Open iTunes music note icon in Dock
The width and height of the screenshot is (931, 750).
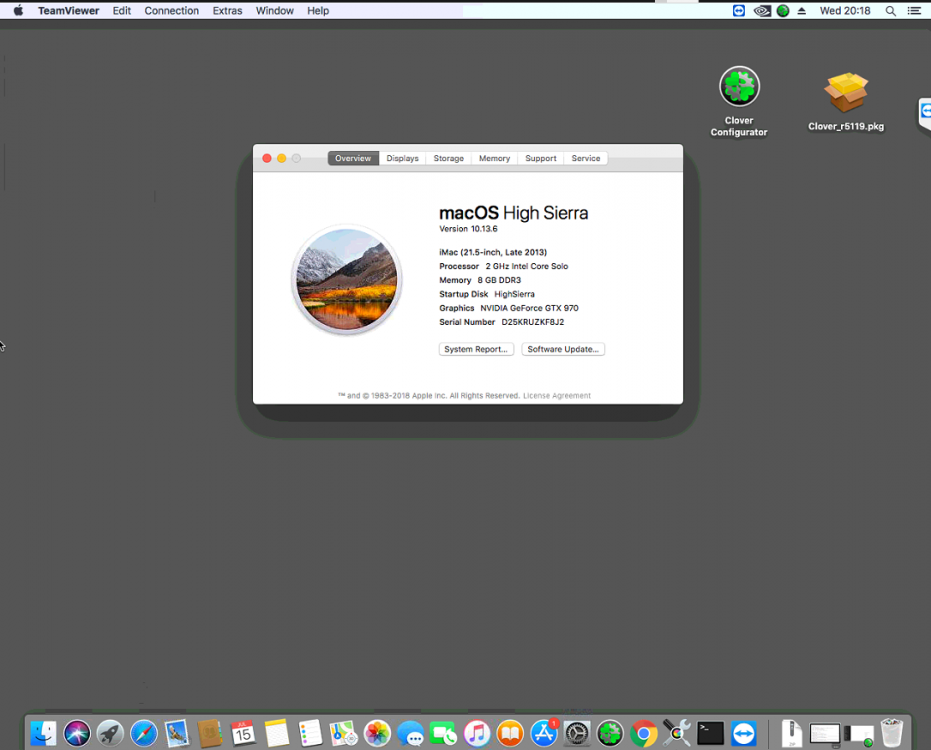click(x=477, y=733)
